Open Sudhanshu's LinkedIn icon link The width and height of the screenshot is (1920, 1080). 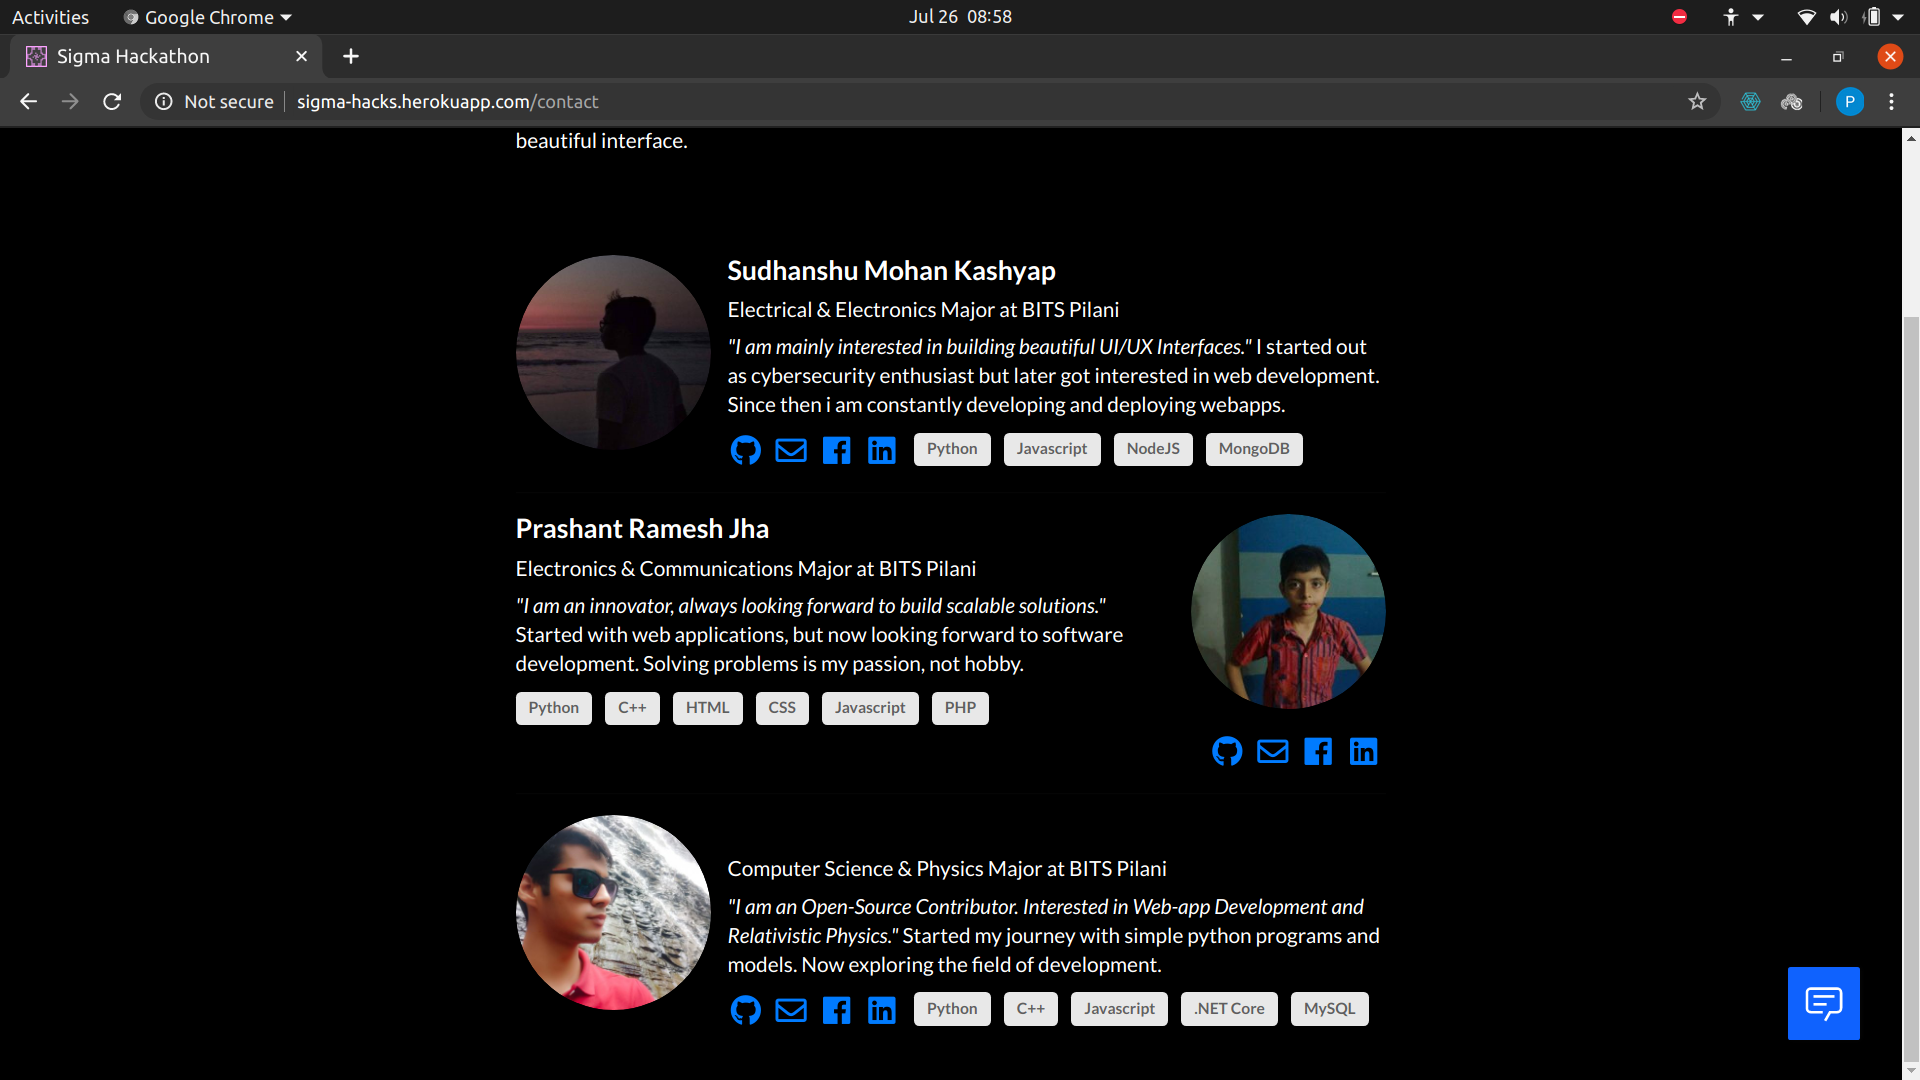point(882,450)
